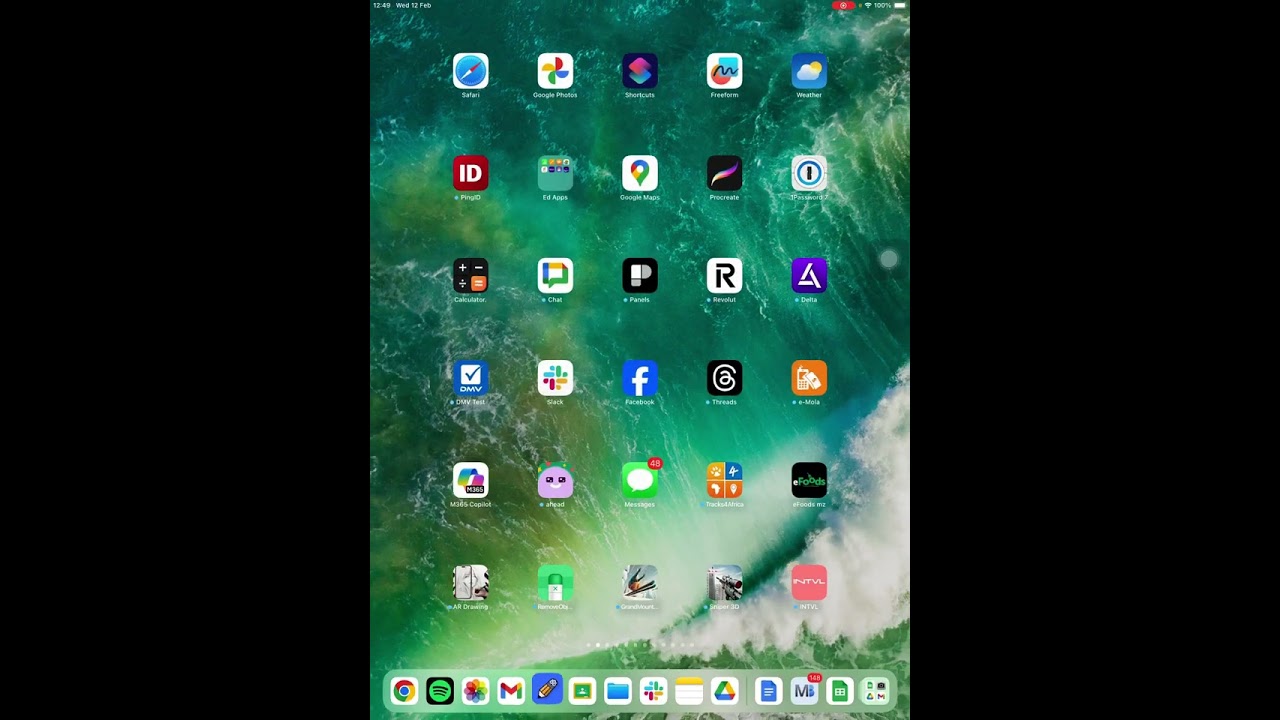This screenshot has height=720, width=1280.
Task: Open the blue pencil app in dock
Action: point(547,691)
